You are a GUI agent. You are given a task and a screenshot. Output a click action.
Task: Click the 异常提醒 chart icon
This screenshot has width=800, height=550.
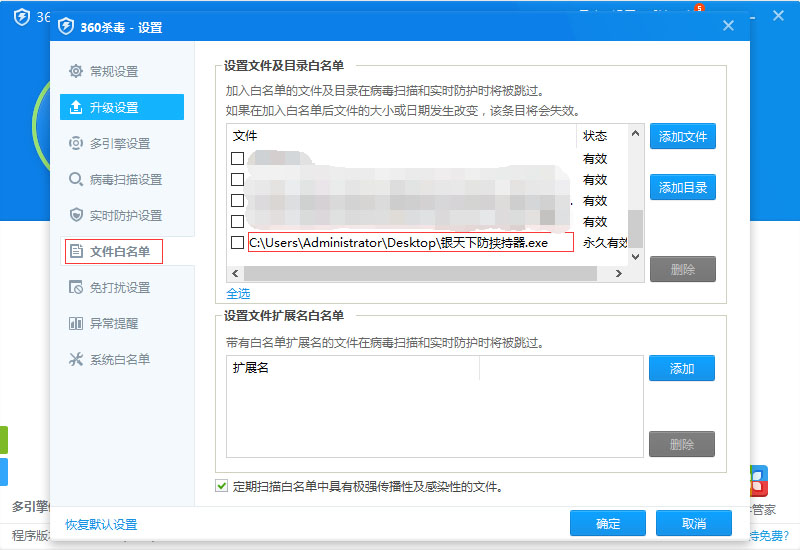76,323
